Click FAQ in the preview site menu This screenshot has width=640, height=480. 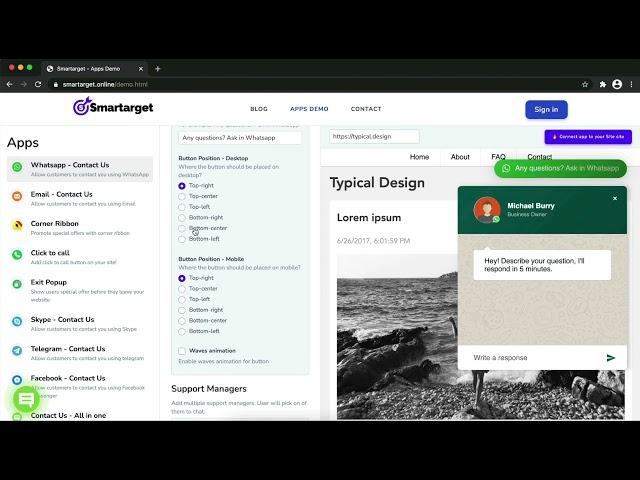tap(498, 157)
